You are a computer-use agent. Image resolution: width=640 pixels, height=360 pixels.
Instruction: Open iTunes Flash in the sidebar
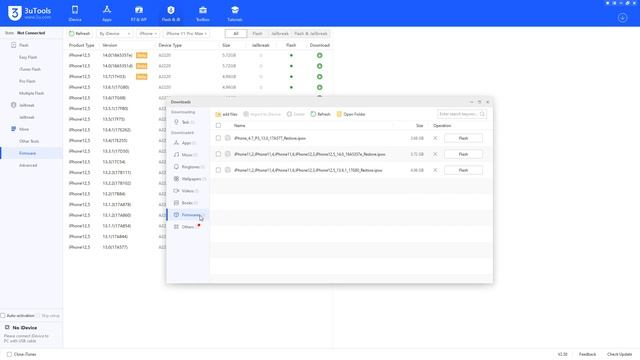30,69
